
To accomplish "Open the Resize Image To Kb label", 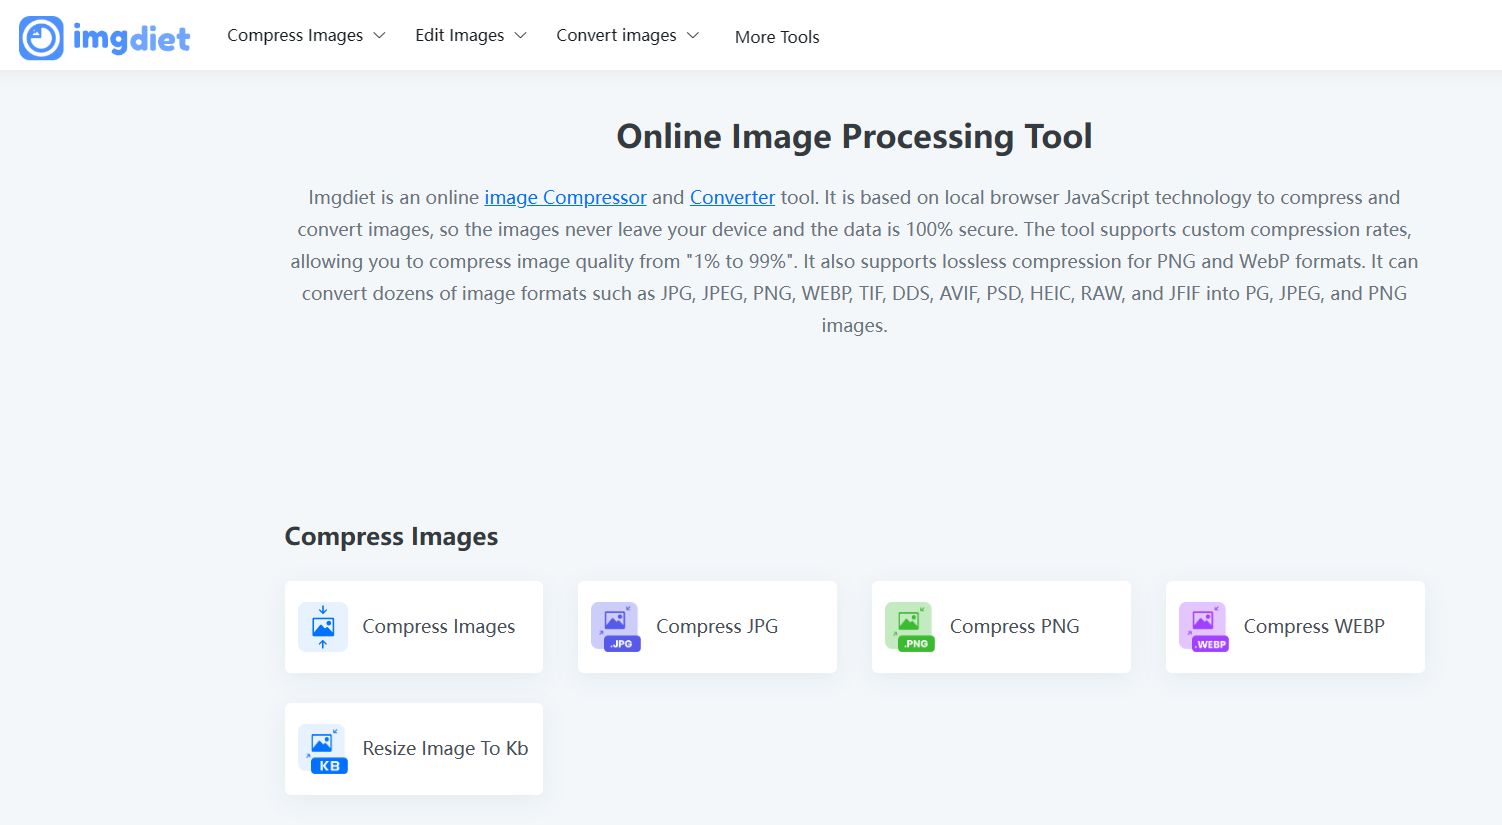I will 445,748.
